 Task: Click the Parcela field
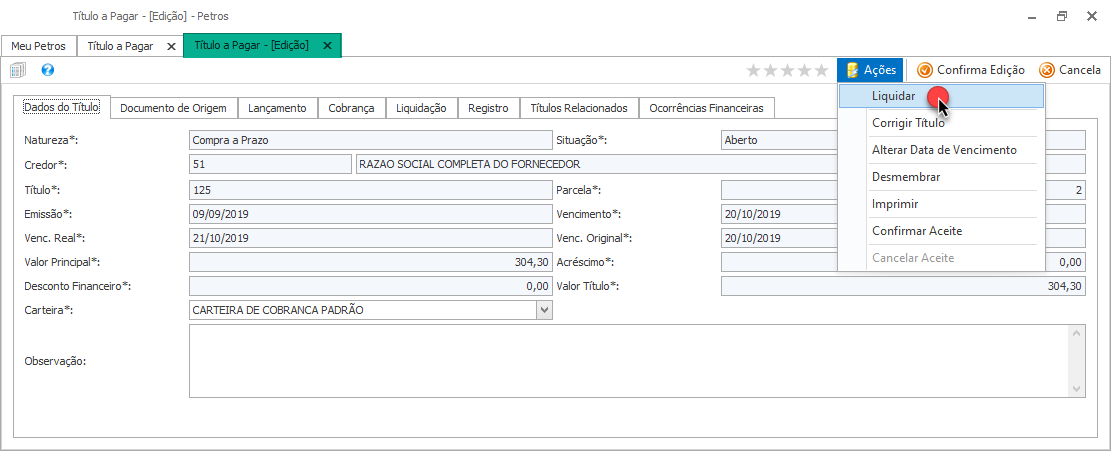pyautogui.click(x=903, y=190)
